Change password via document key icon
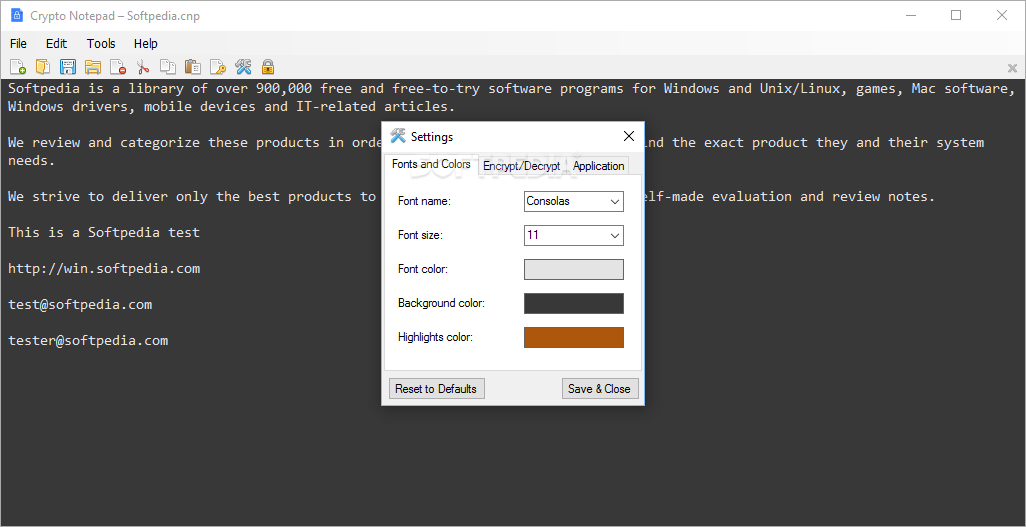This screenshot has height=527, width=1026. (x=218, y=67)
